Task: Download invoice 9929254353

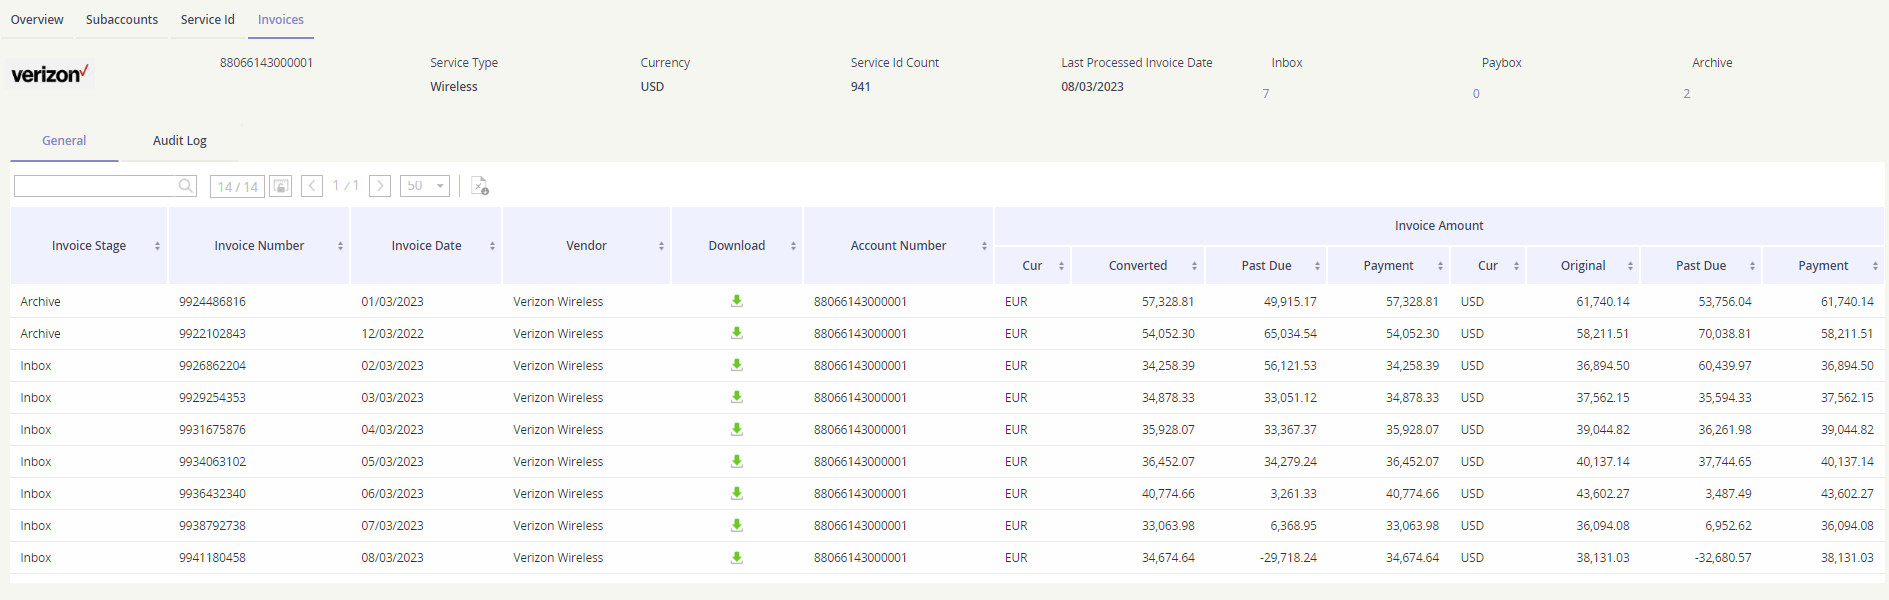Action: pyautogui.click(x=737, y=397)
